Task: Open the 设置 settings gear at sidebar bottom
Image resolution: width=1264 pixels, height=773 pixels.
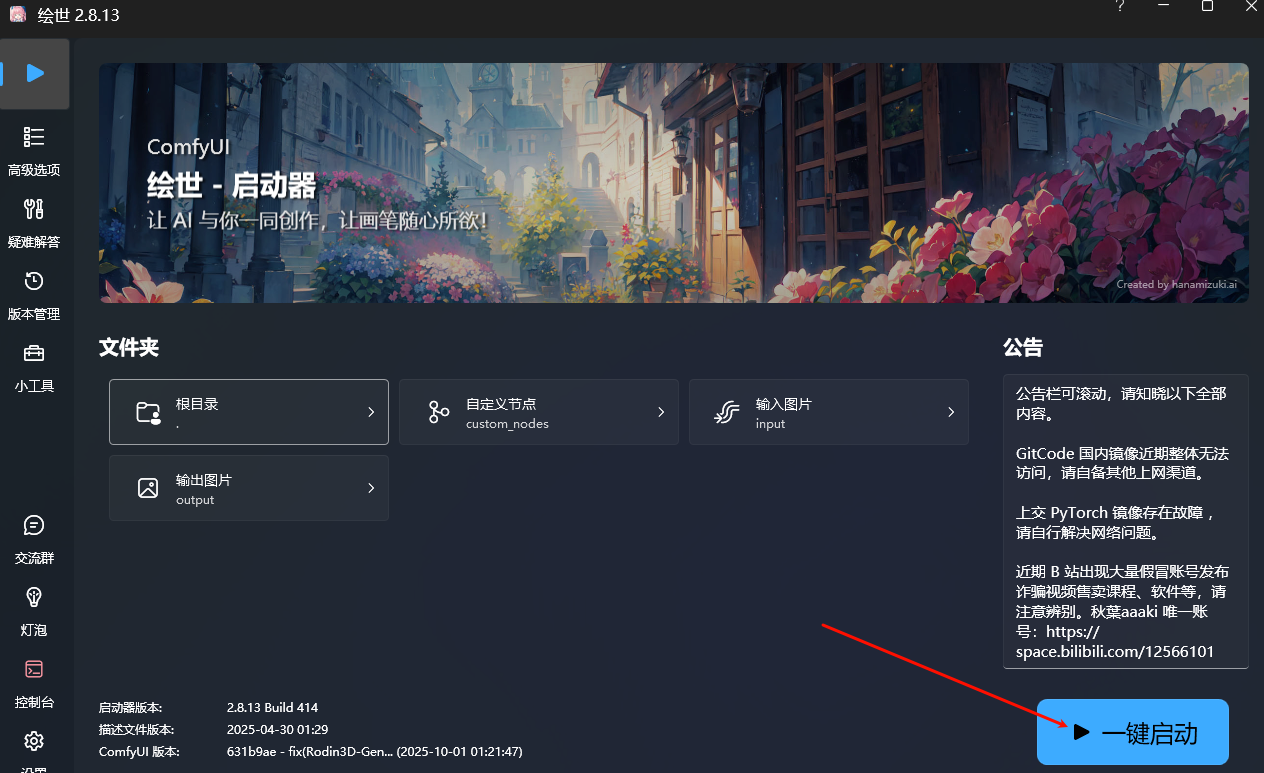Action: point(34,741)
